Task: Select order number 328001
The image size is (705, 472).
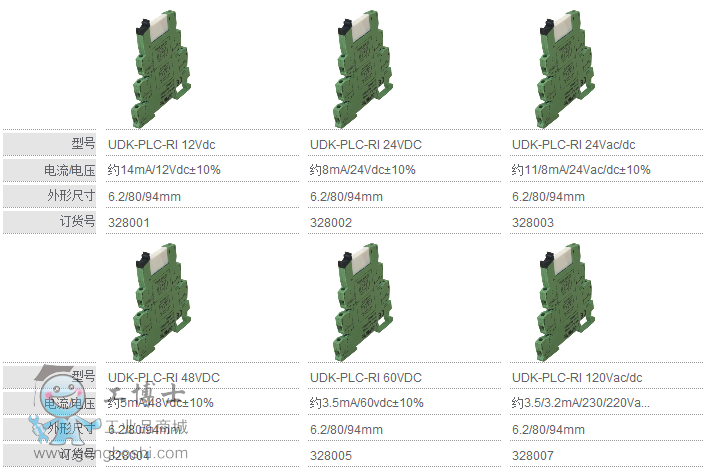Action: coord(129,222)
